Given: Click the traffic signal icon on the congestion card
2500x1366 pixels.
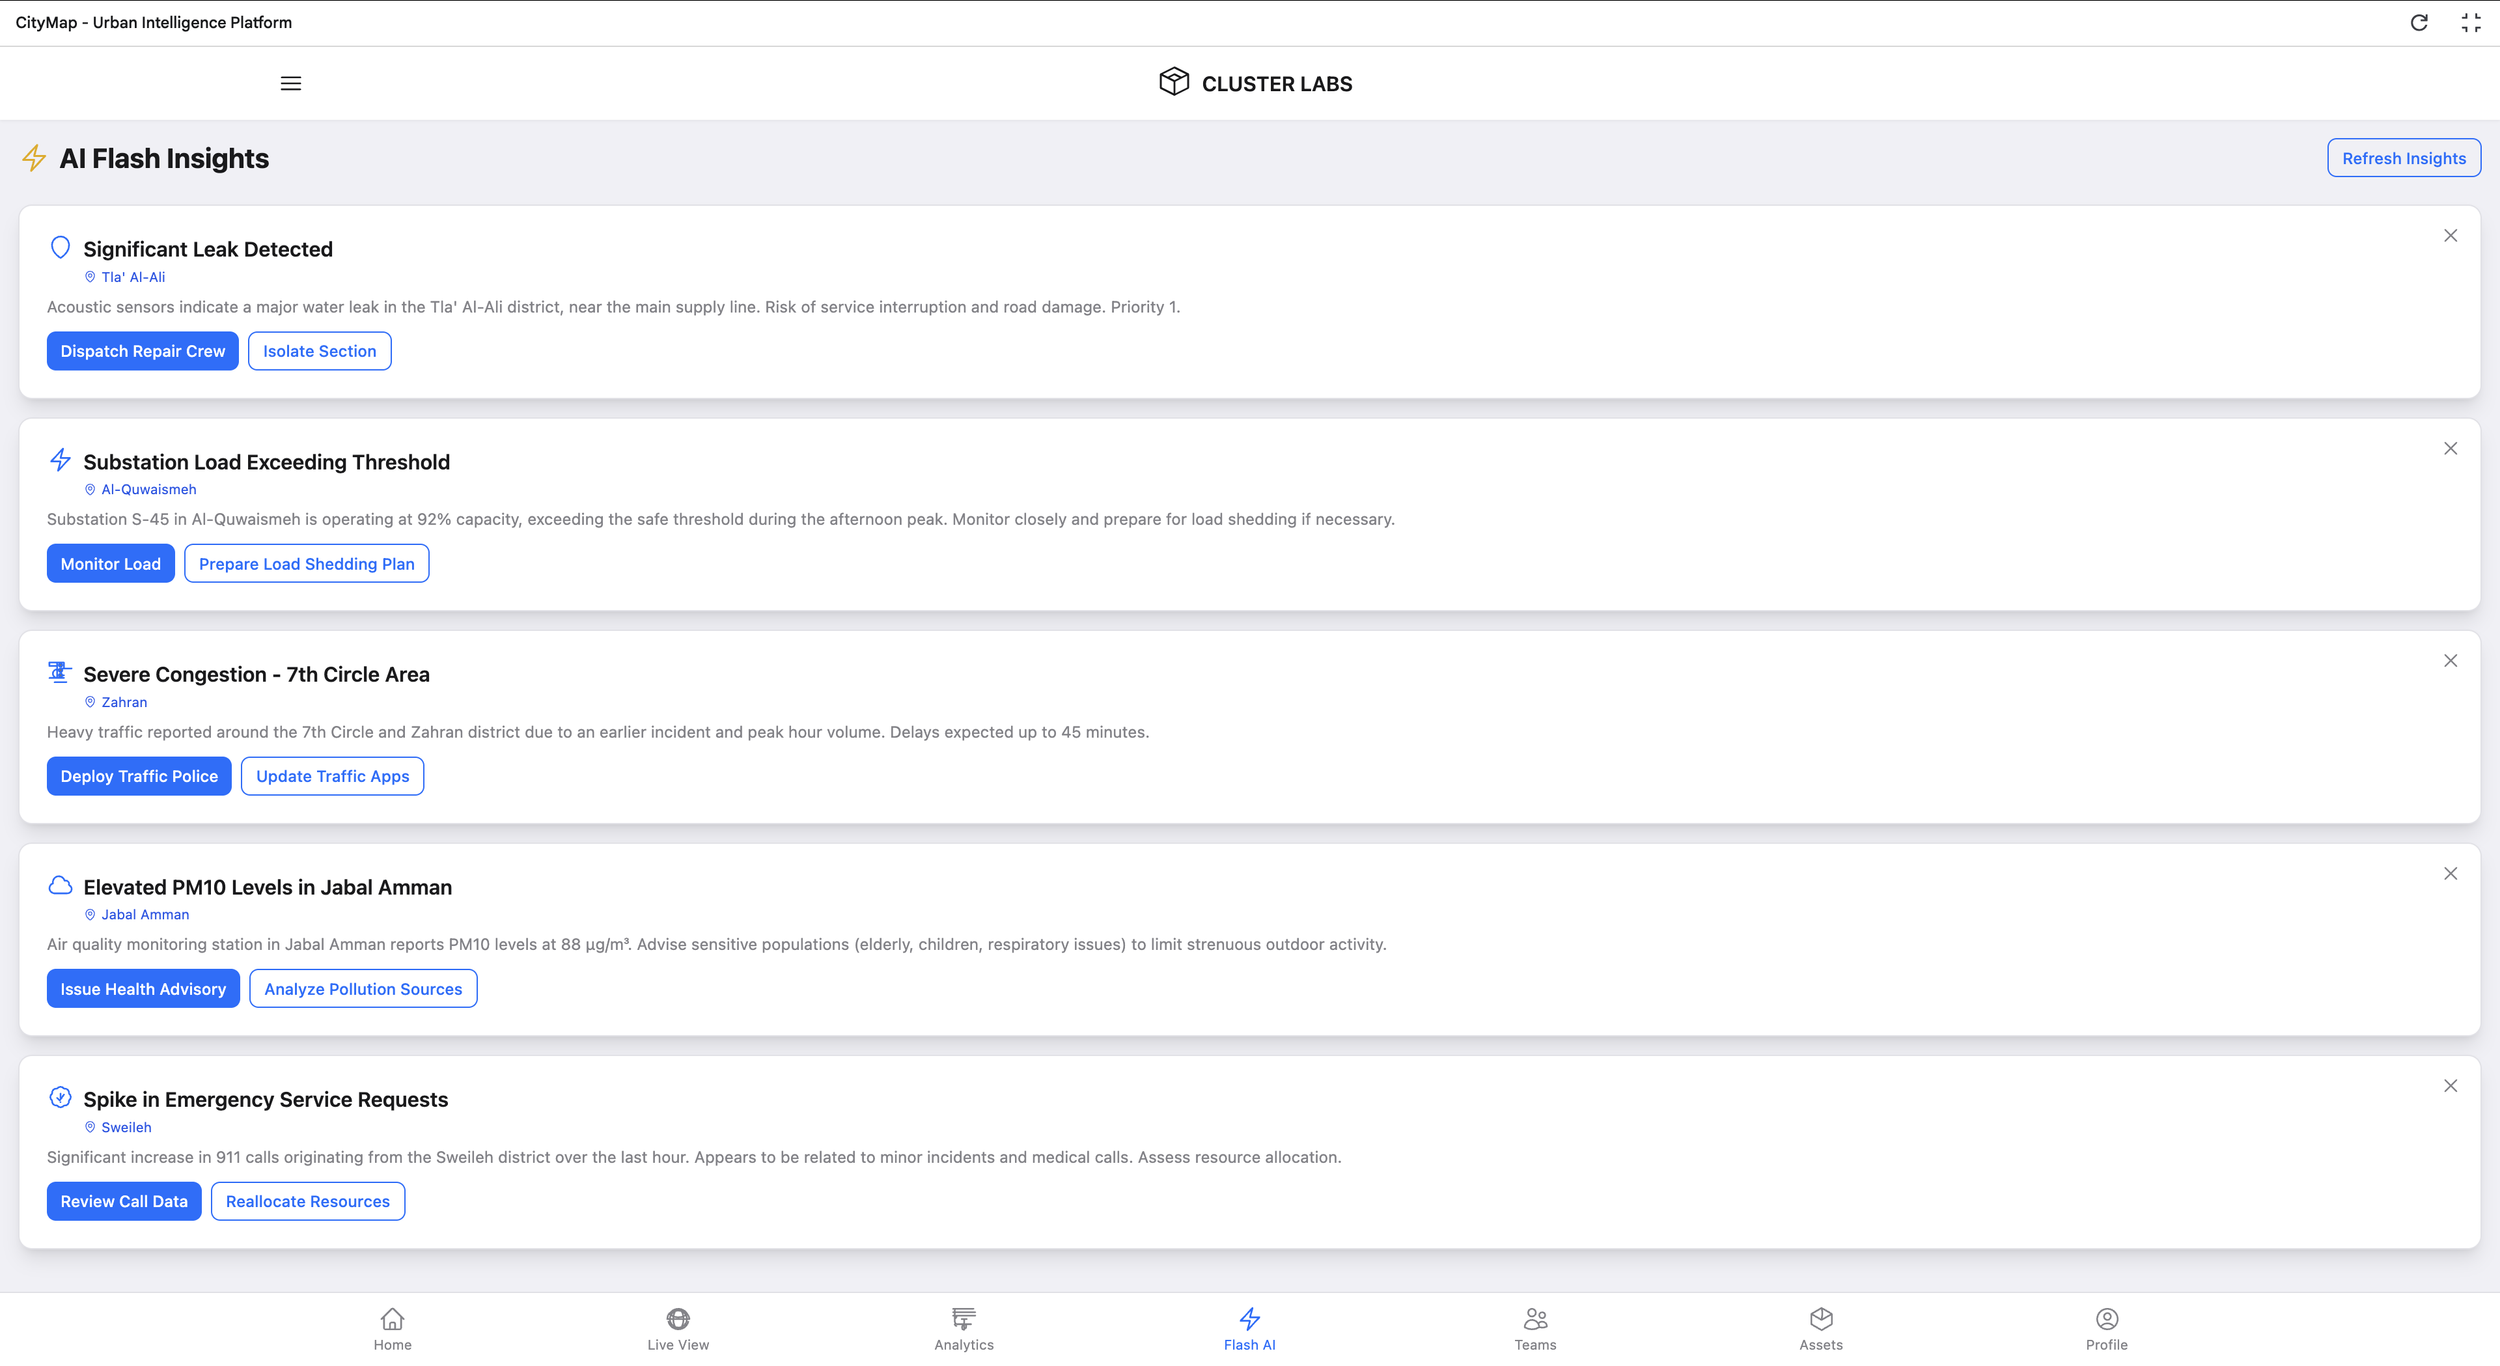Looking at the screenshot, I should click(x=60, y=672).
